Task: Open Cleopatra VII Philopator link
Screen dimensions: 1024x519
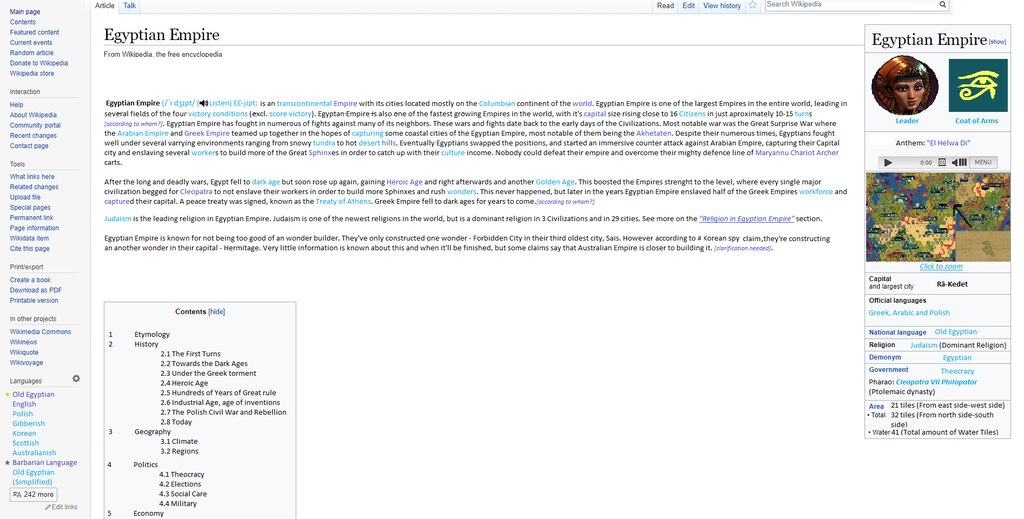Action: tap(936, 383)
